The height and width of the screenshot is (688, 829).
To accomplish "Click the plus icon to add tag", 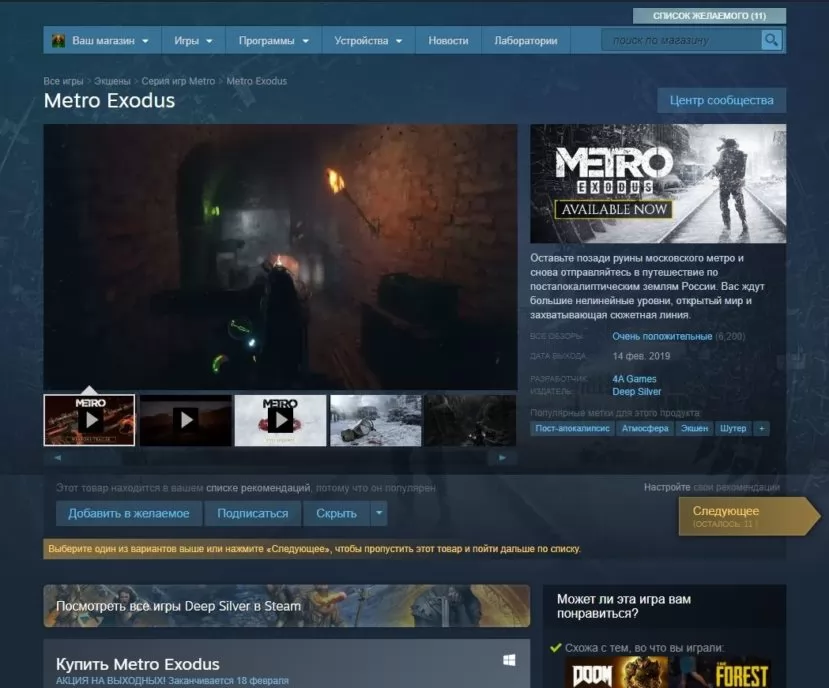I will point(762,428).
